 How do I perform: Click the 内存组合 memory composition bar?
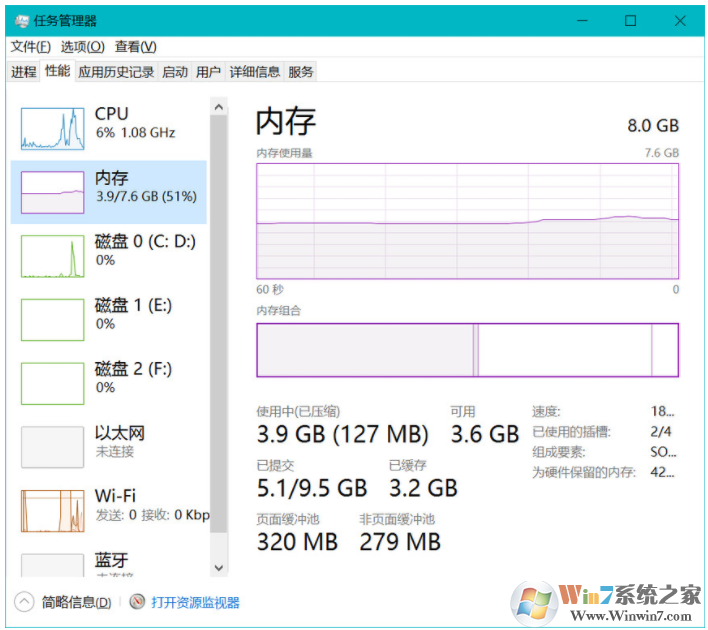pyautogui.click(x=467, y=350)
